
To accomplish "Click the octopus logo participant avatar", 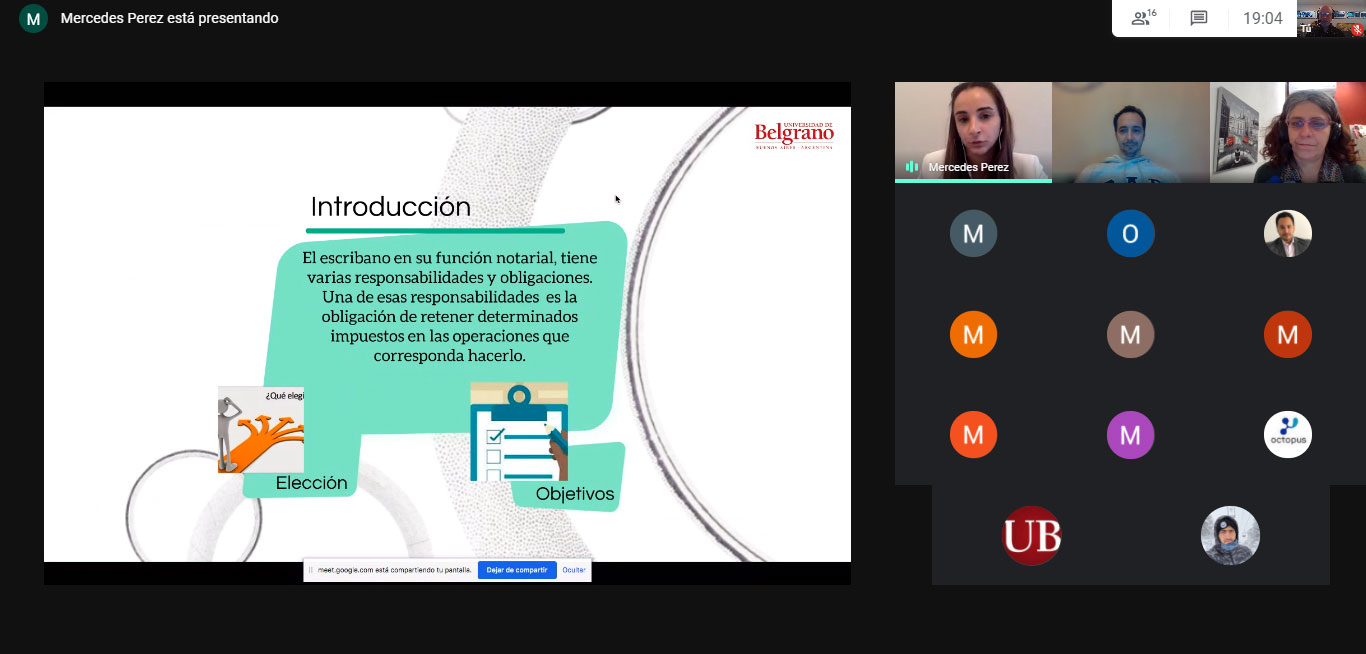I will coord(1287,435).
